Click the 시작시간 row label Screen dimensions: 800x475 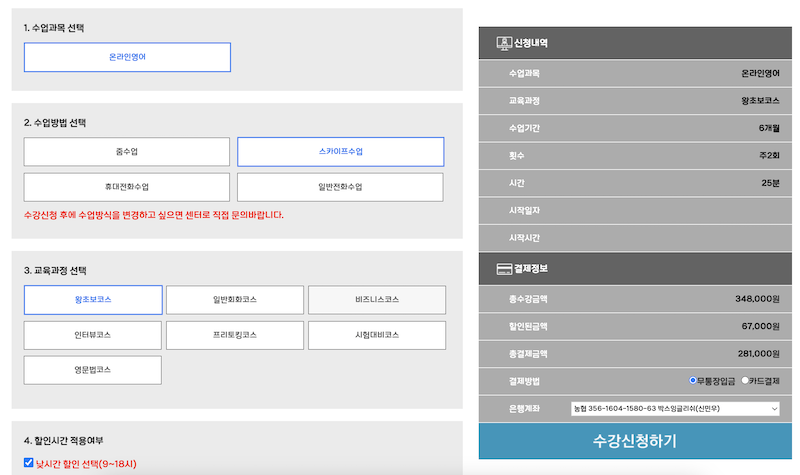click(524, 238)
